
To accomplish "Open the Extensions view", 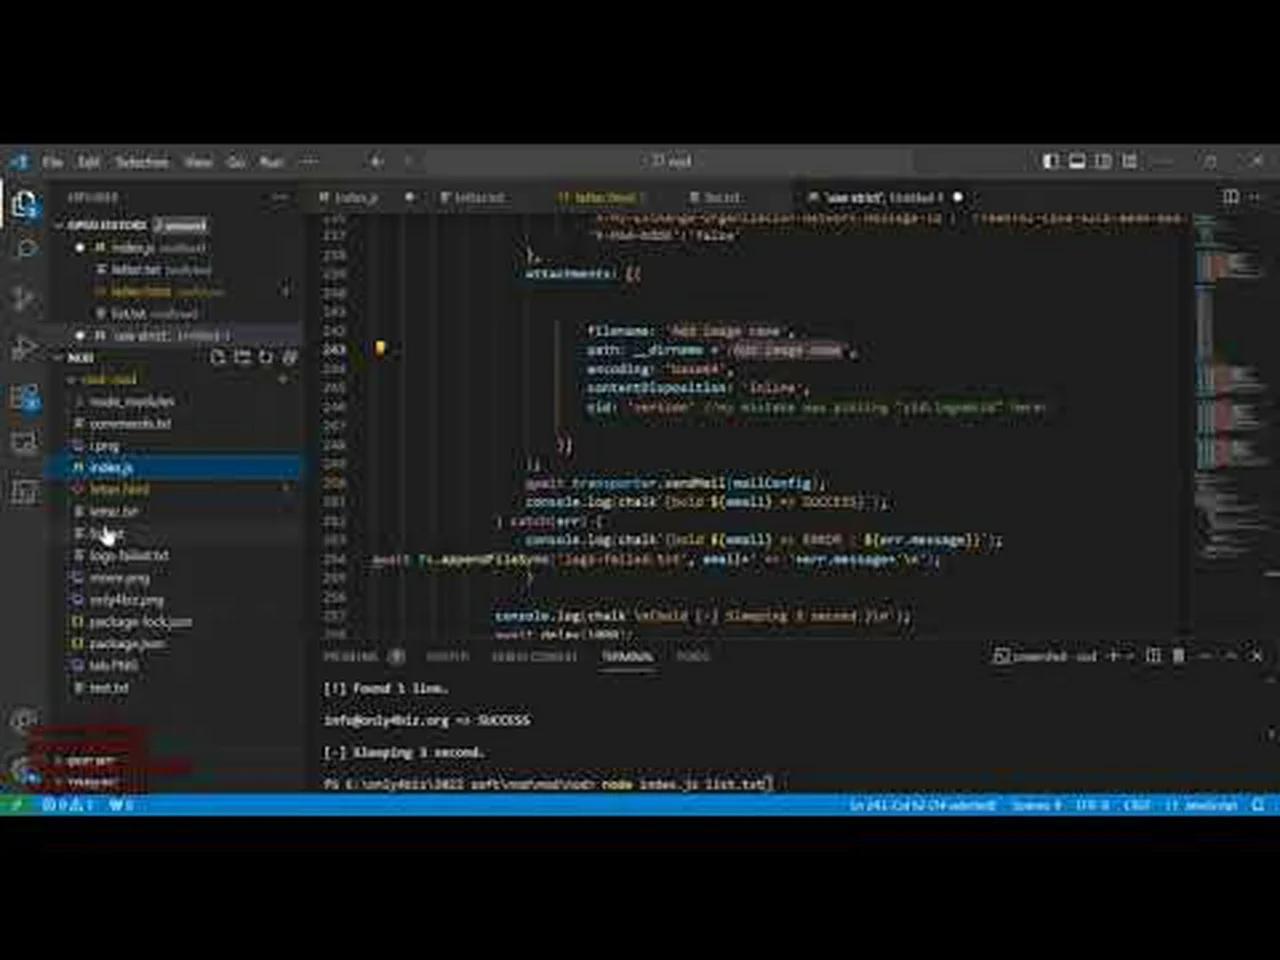I will point(22,394).
